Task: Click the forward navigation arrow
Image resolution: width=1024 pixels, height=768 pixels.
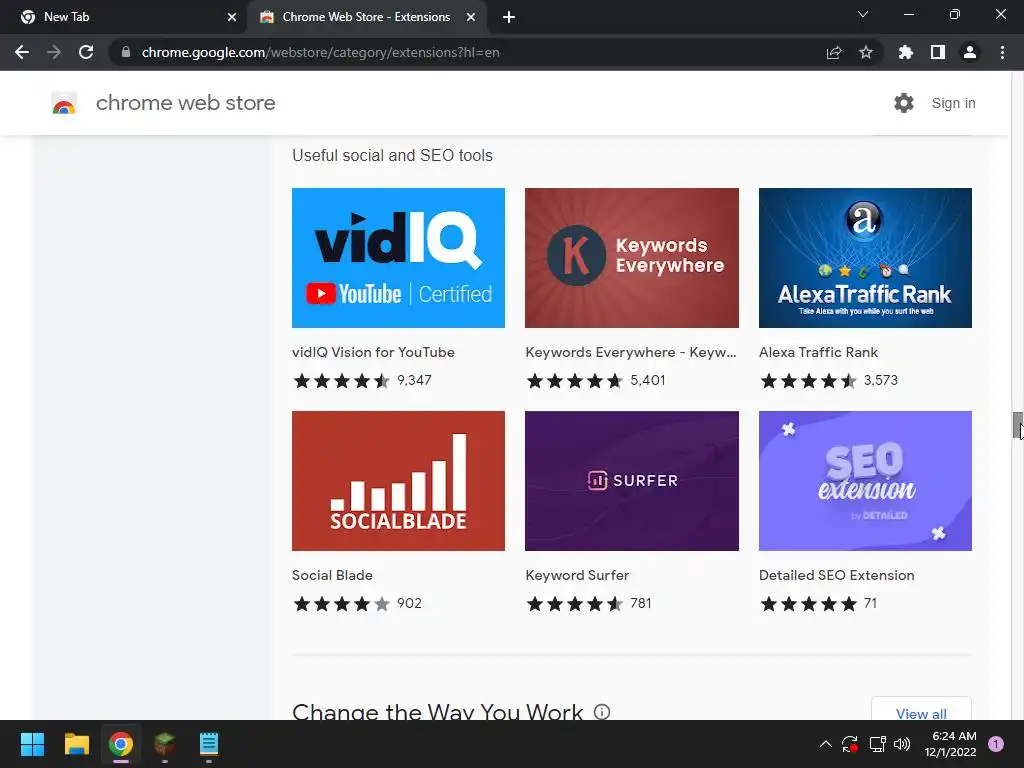Action: click(54, 52)
